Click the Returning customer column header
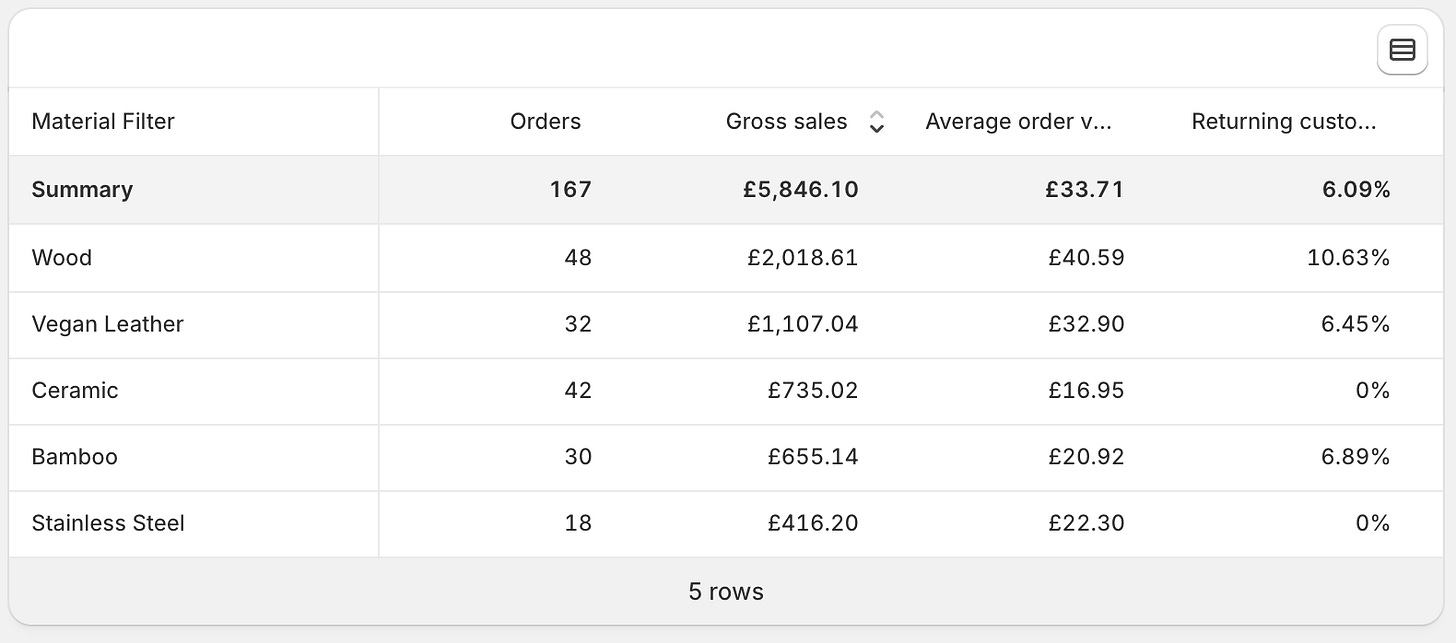The image size is (1456, 643). pyautogui.click(x=1283, y=122)
